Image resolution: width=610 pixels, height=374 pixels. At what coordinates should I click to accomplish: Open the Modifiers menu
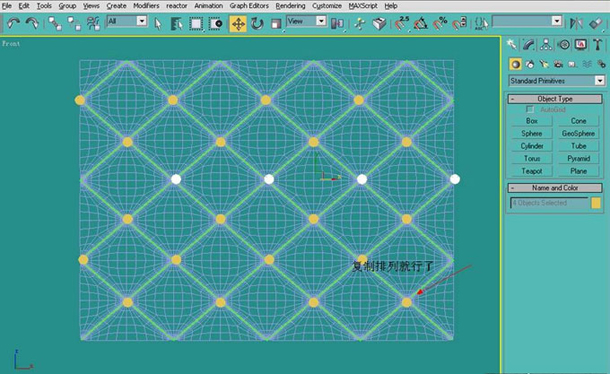146,6
